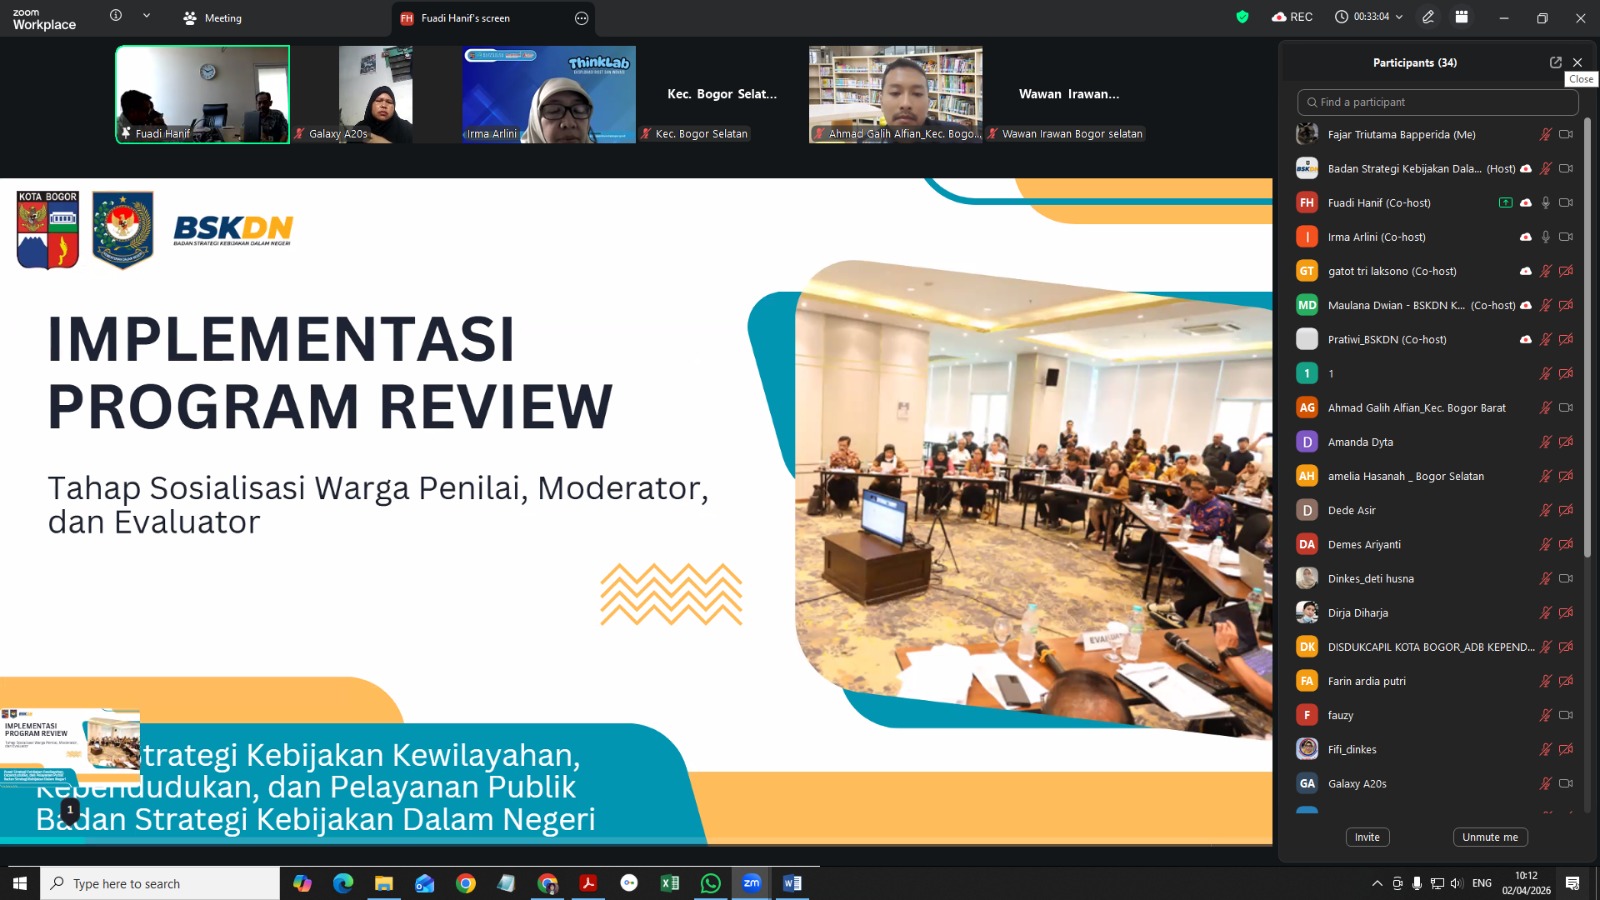Image resolution: width=1600 pixels, height=900 pixels.
Task: Toggle my camera in Fajar Triutama row
Action: click(1566, 134)
